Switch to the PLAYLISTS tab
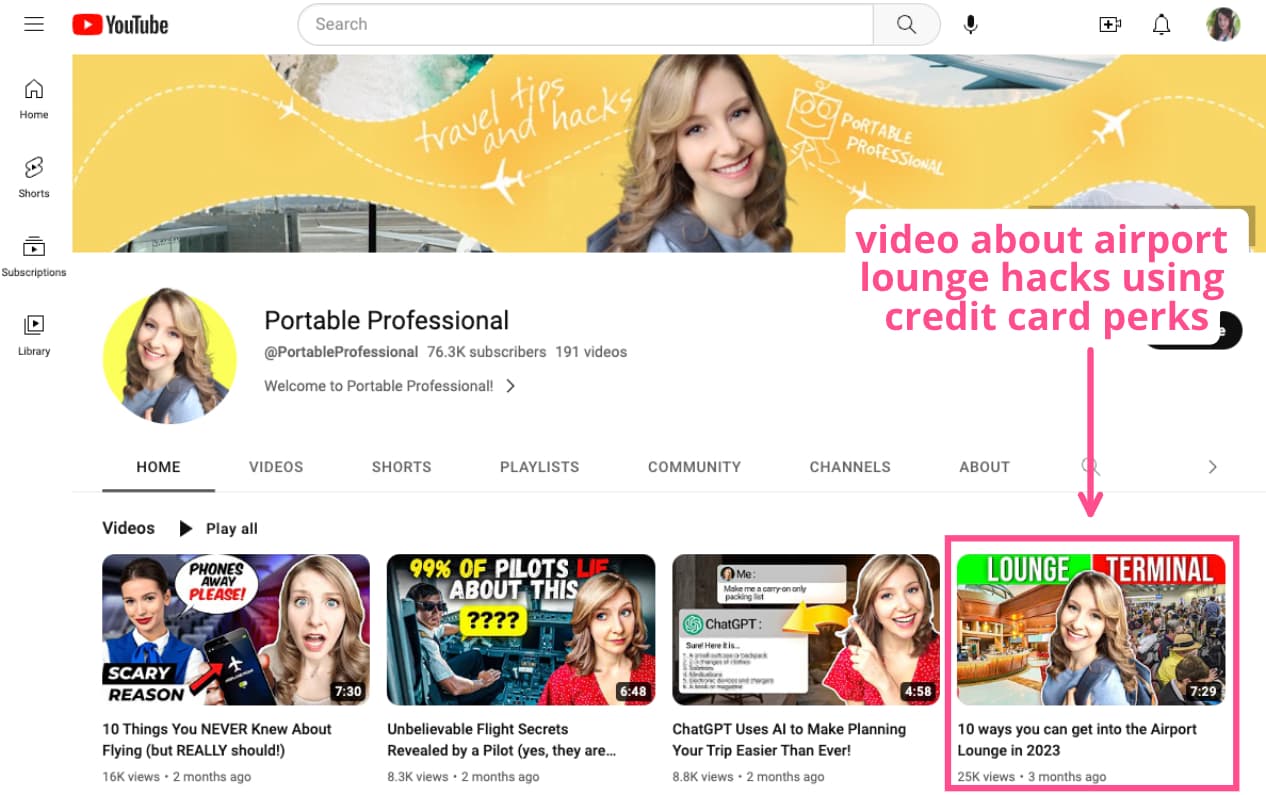This screenshot has width=1266, height=795. [x=539, y=467]
